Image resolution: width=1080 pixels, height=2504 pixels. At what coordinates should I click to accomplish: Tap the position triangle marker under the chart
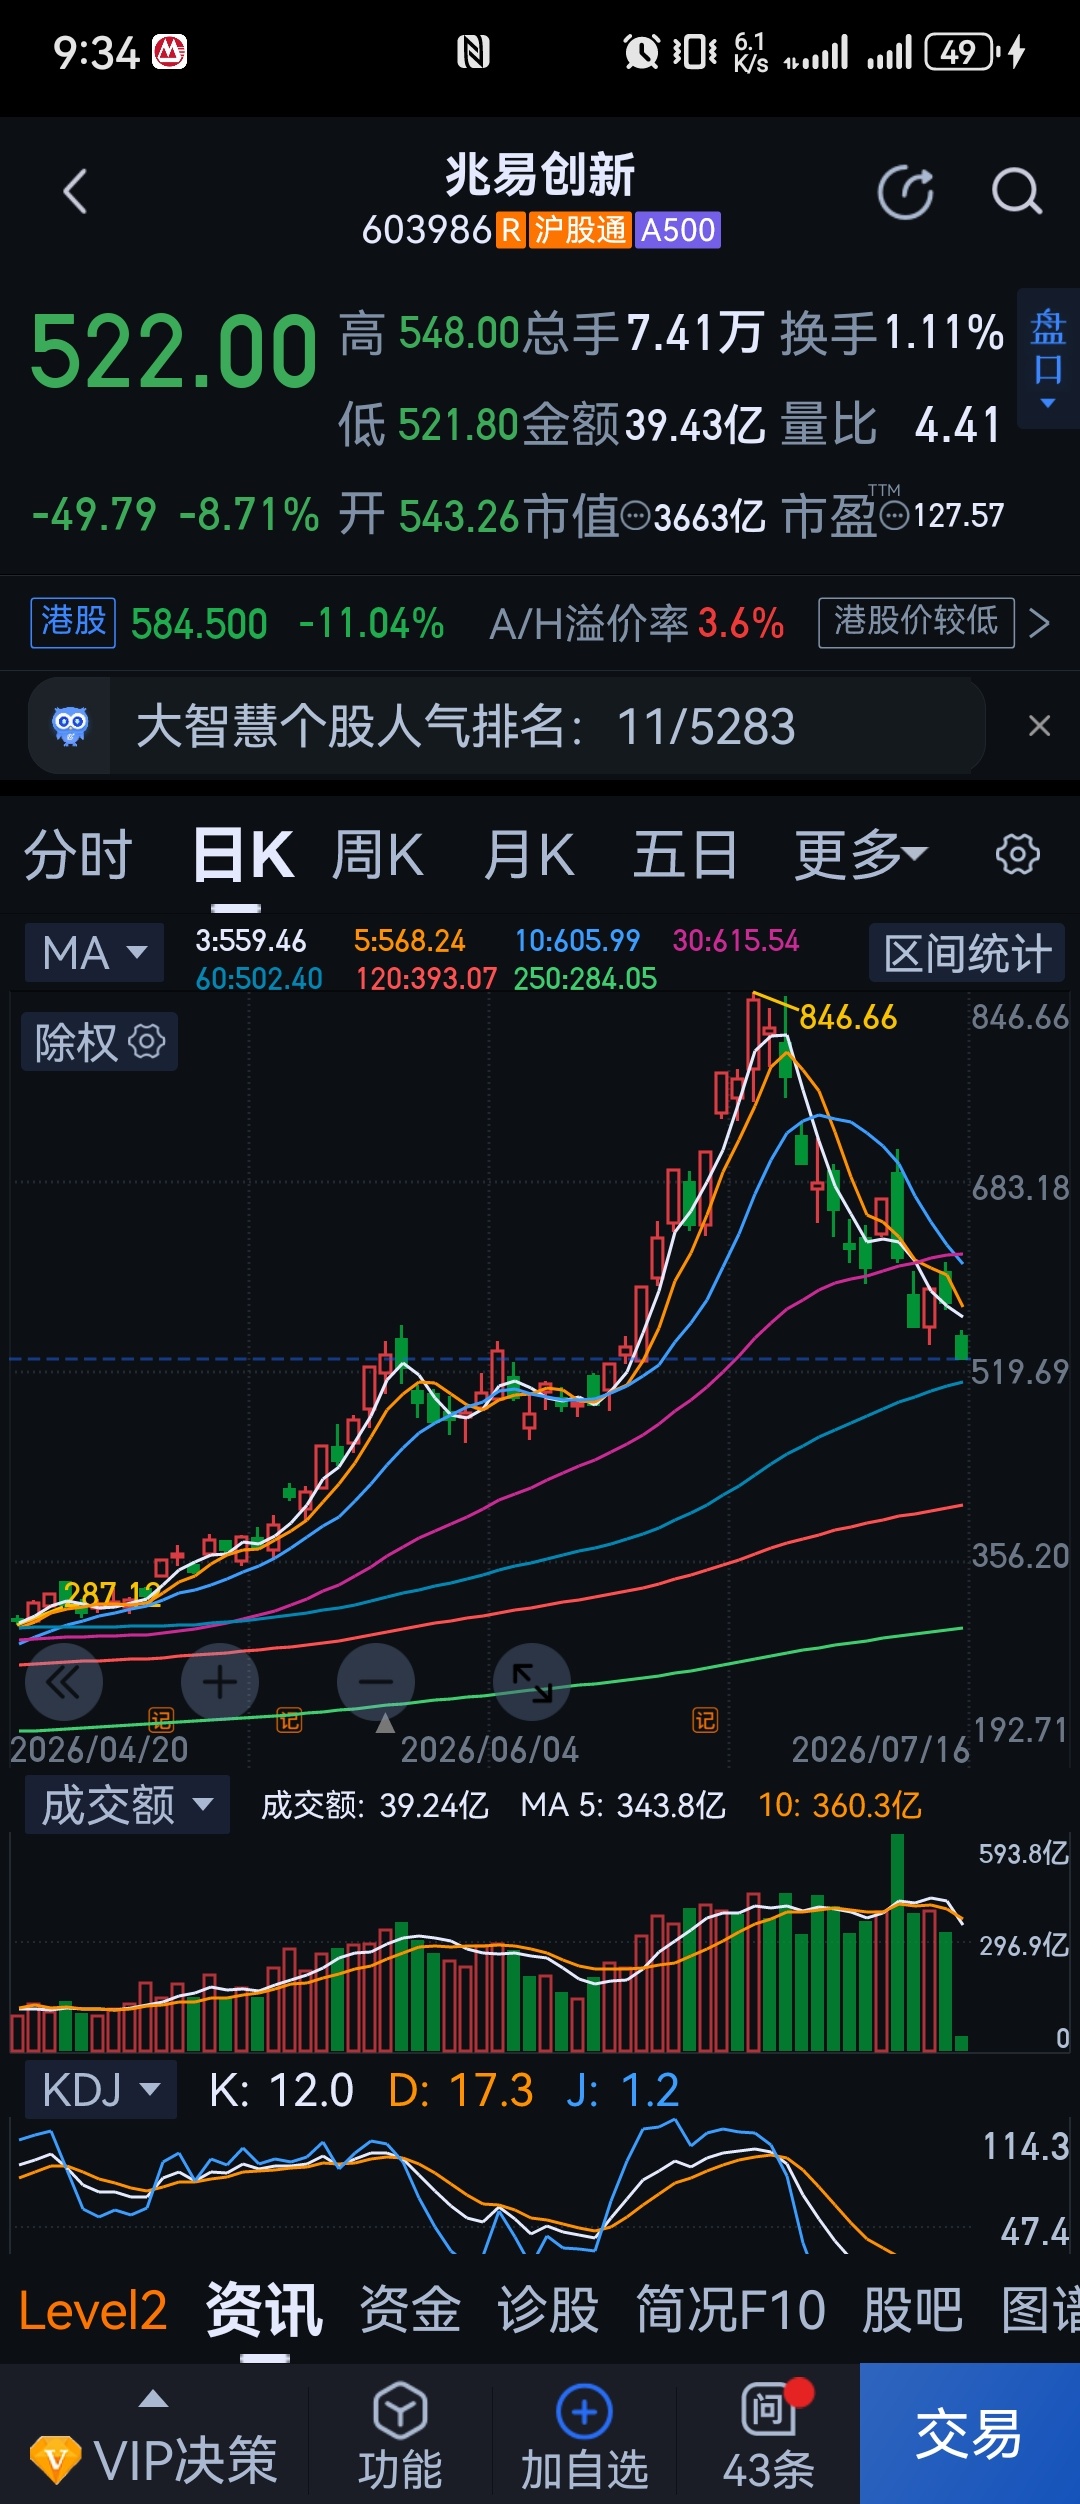tap(385, 1723)
